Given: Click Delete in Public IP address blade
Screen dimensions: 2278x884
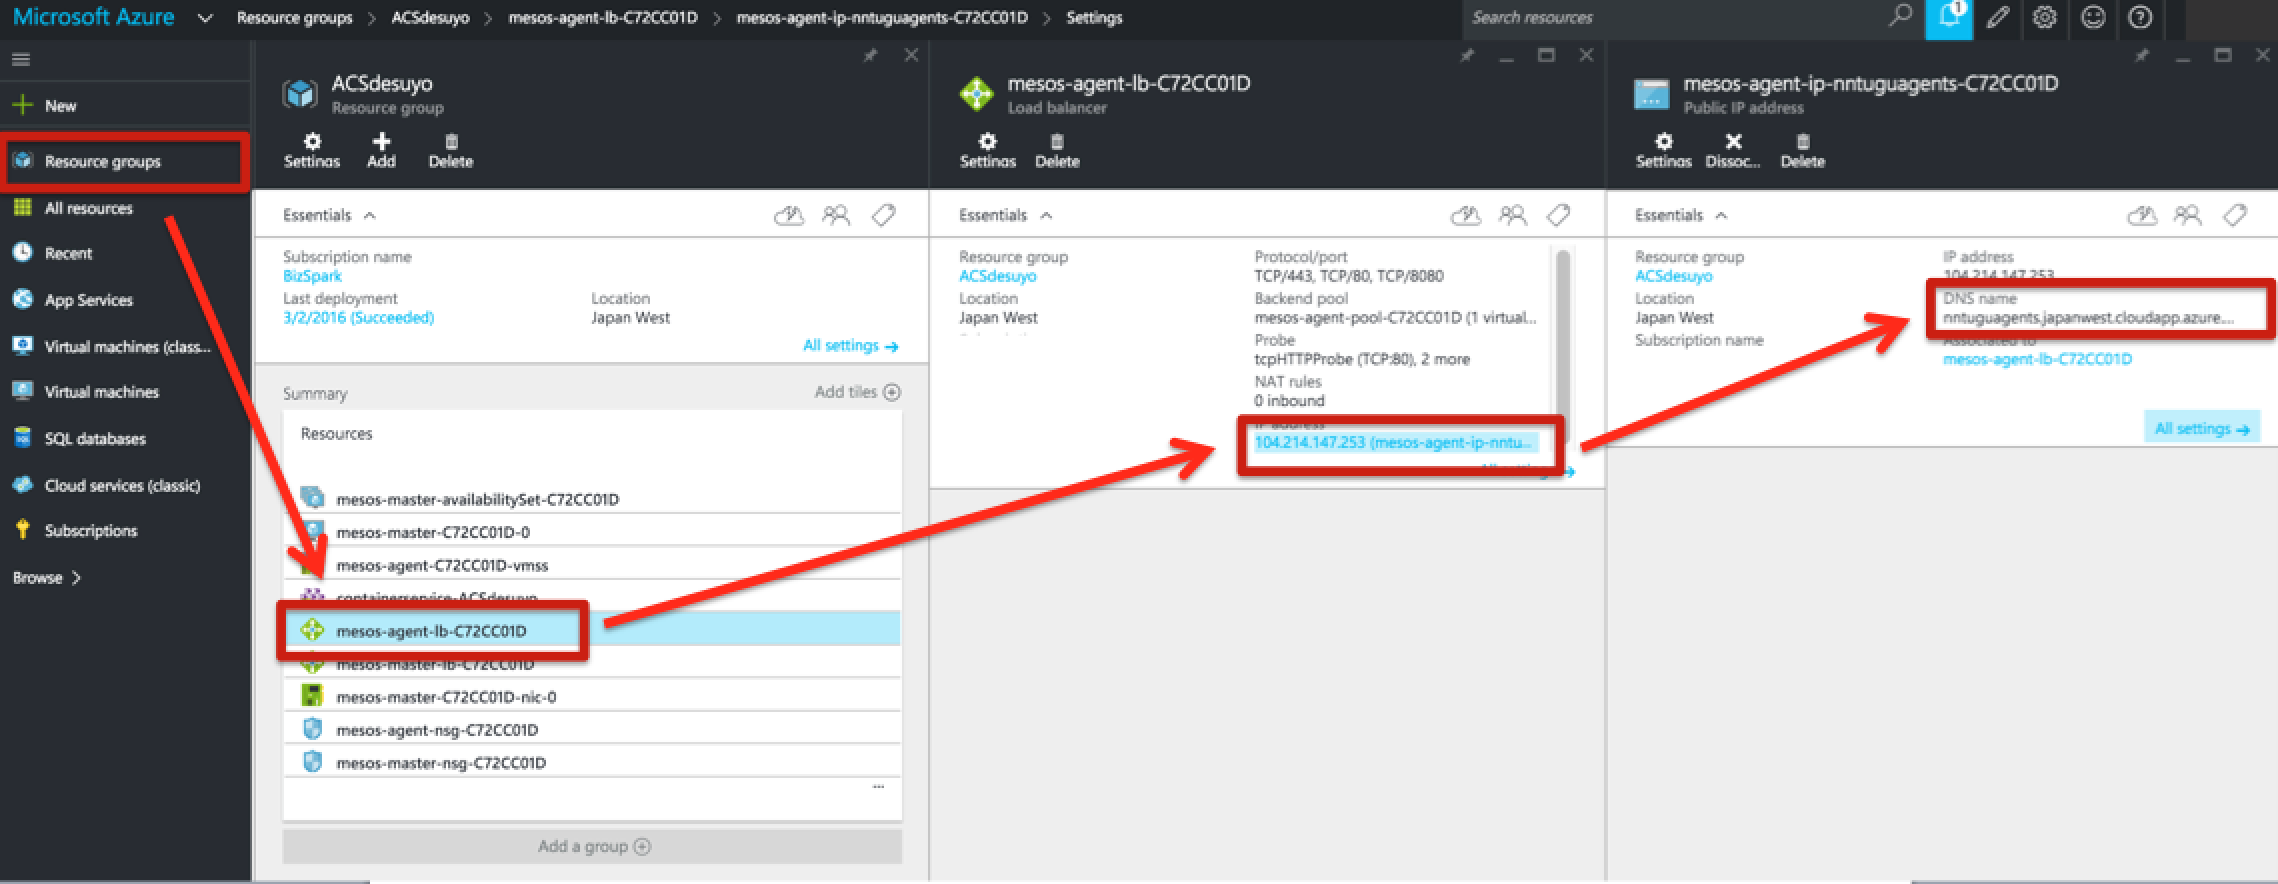Looking at the screenshot, I should pyautogui.click(x=1803, y=151).
